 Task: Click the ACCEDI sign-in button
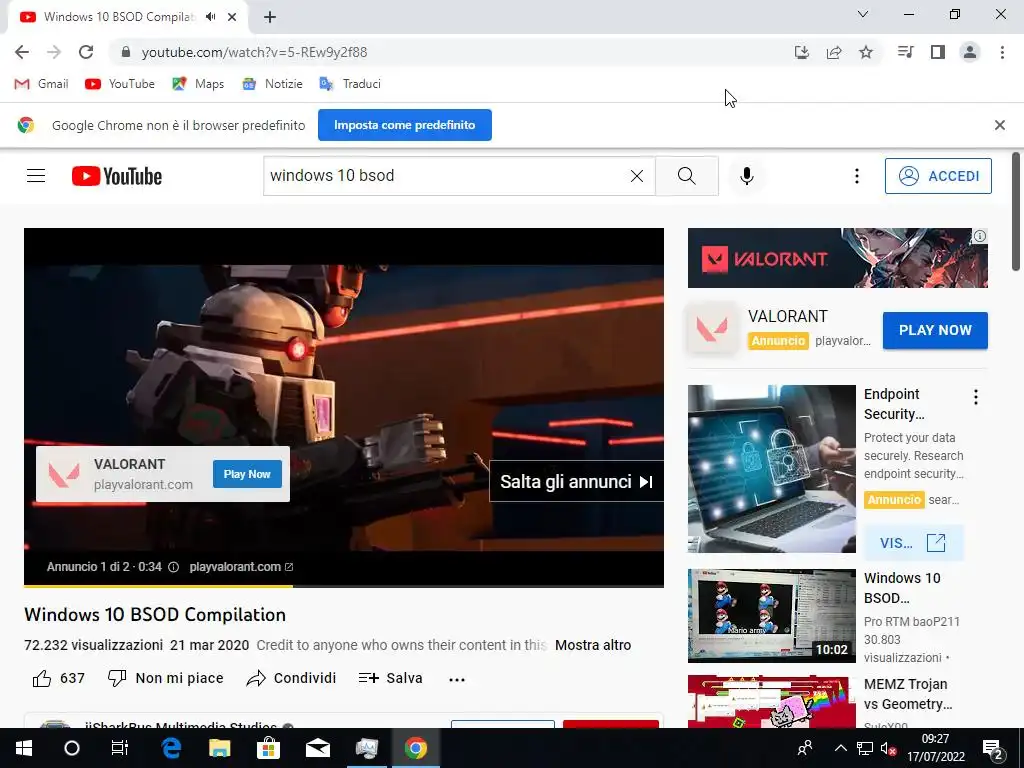pyautogui.click(x=938, y=176)
